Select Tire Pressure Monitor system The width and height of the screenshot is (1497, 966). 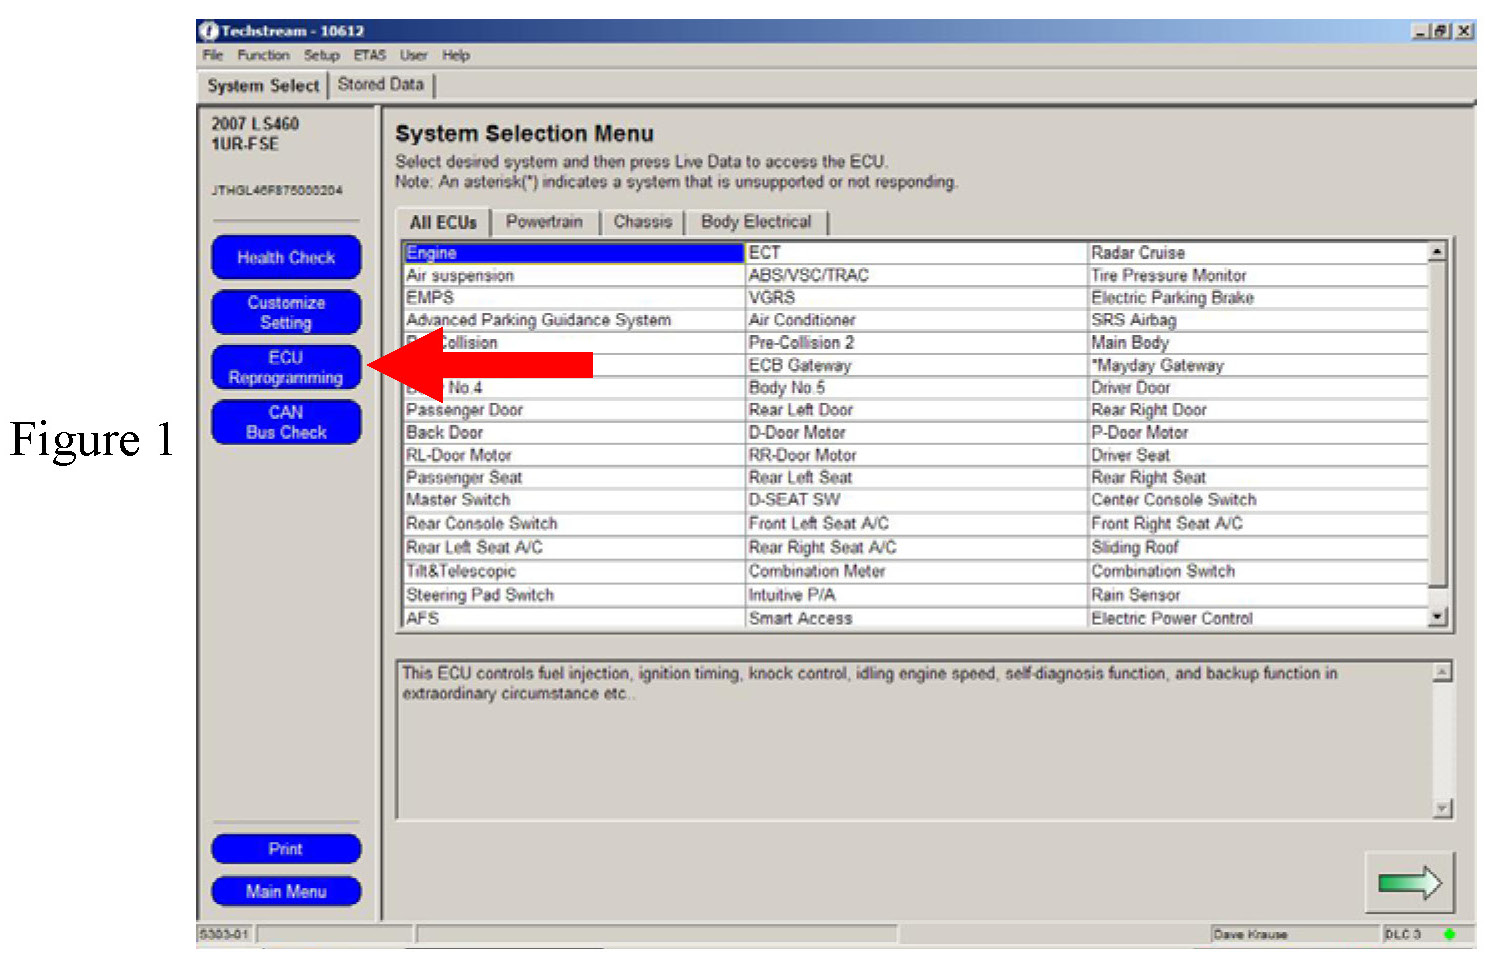[1168, 276]
